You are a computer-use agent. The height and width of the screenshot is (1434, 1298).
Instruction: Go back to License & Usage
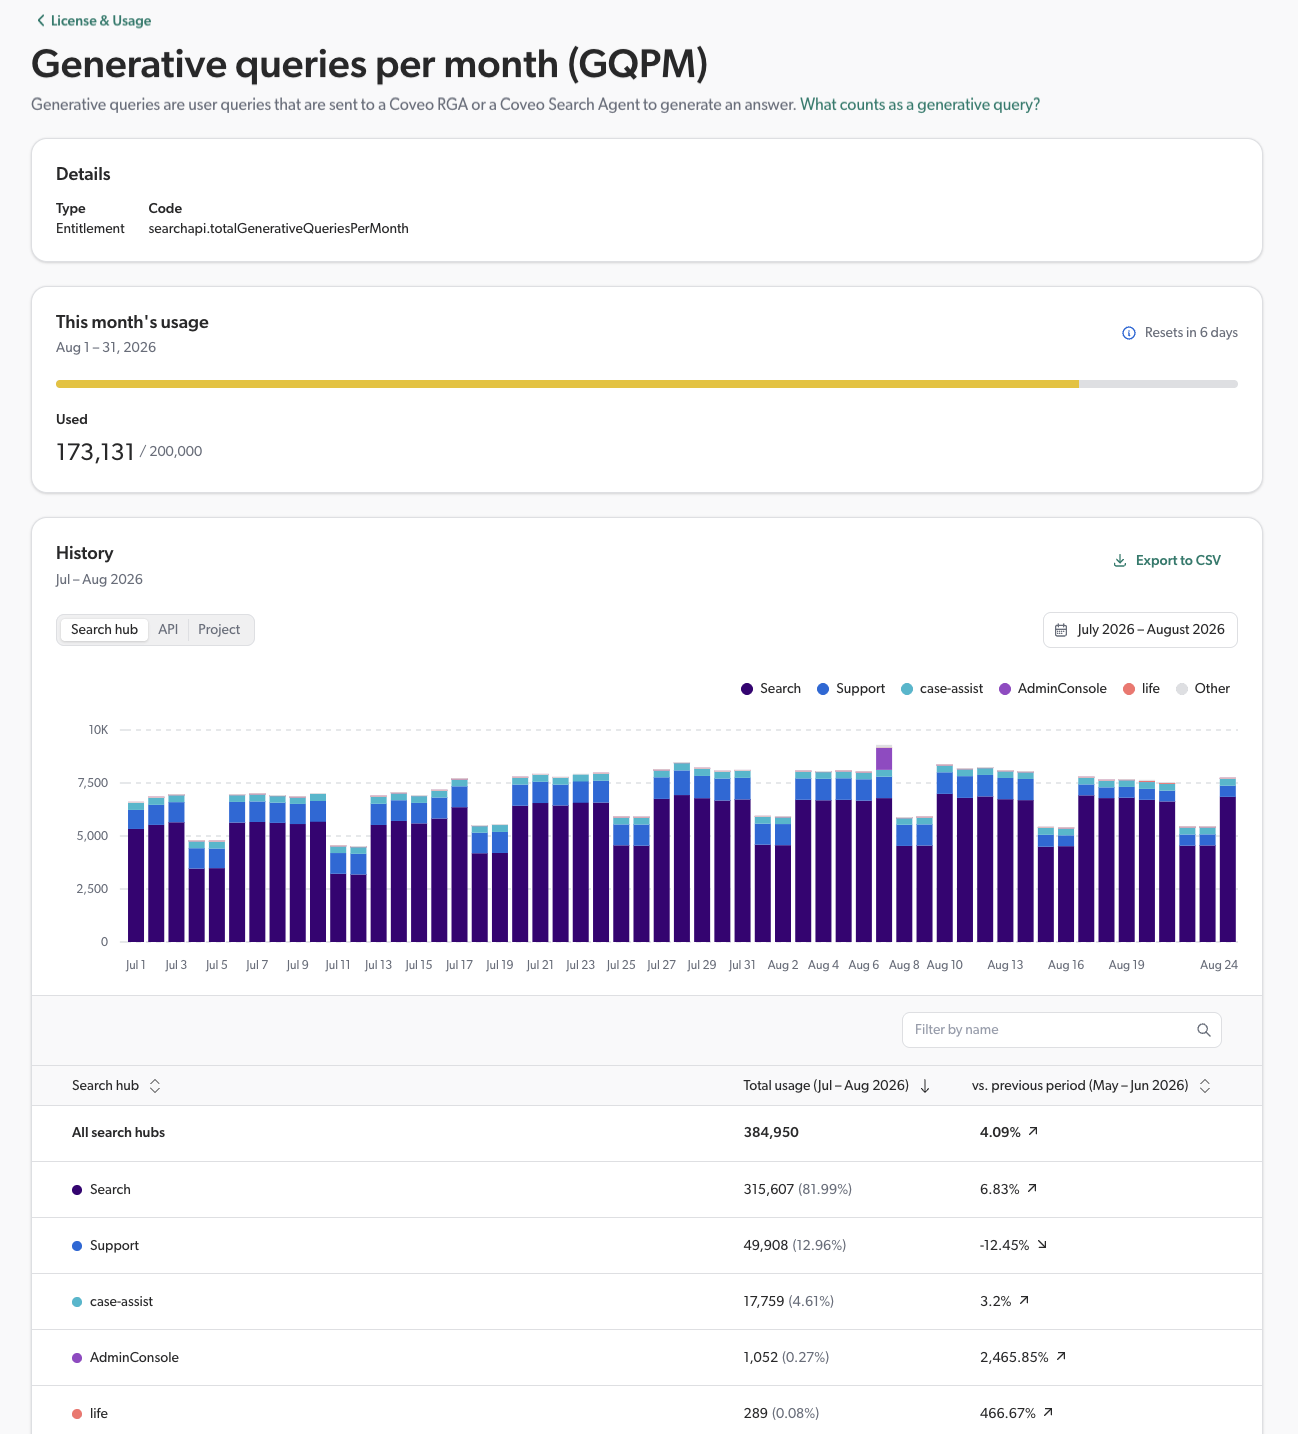94,21
